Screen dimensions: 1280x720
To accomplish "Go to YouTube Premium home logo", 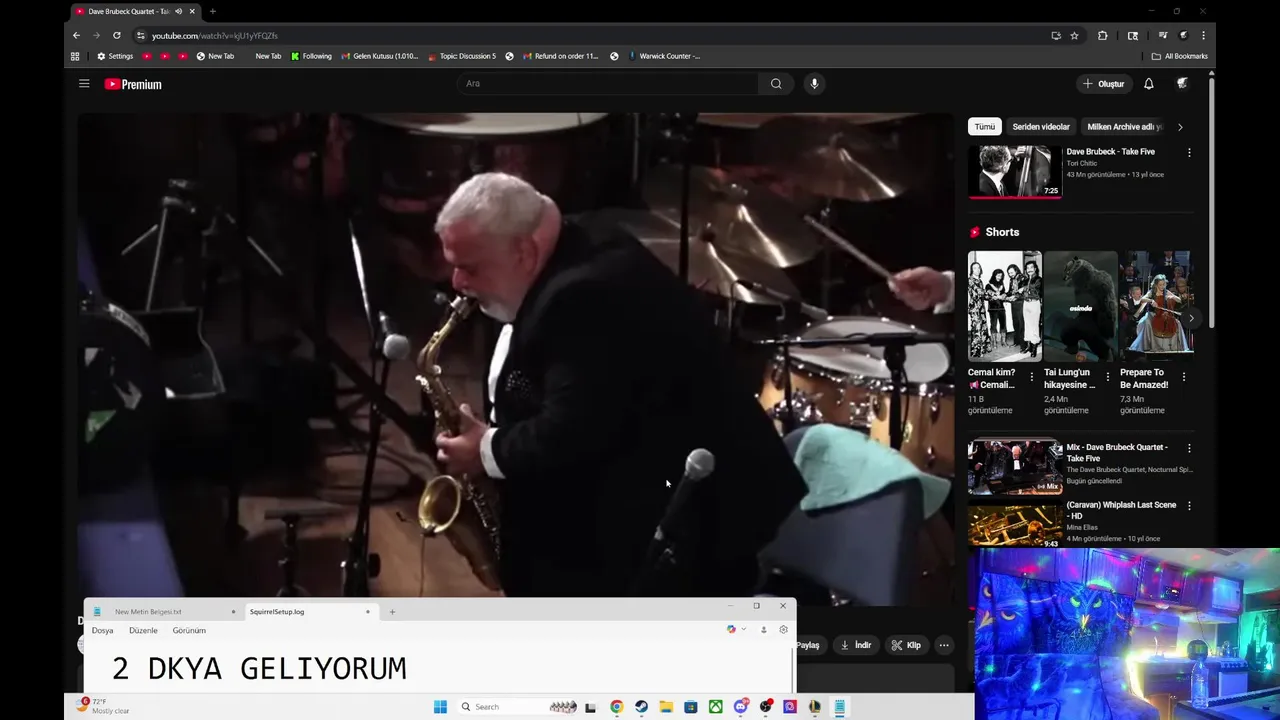I will point(133,84).
